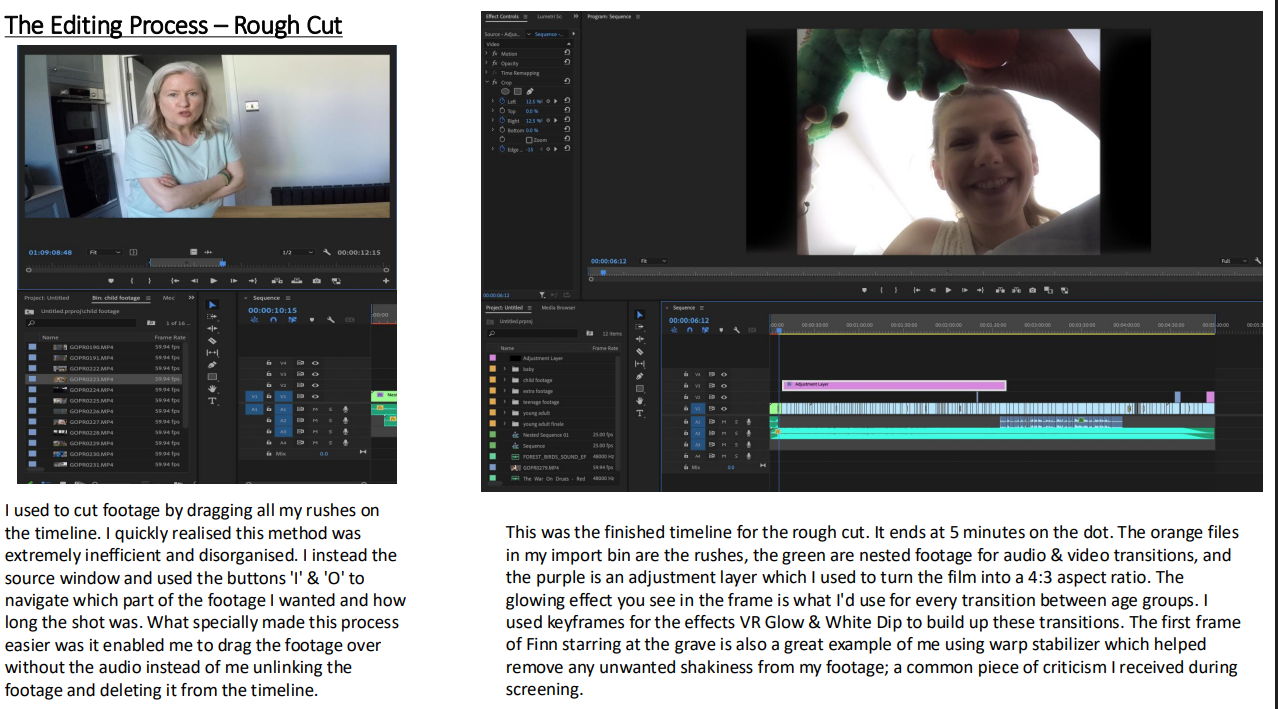1278x709 pixels.
Task: Toggle V4 track output eye under timecode 00:00:10:15
Action: [315, 363]
